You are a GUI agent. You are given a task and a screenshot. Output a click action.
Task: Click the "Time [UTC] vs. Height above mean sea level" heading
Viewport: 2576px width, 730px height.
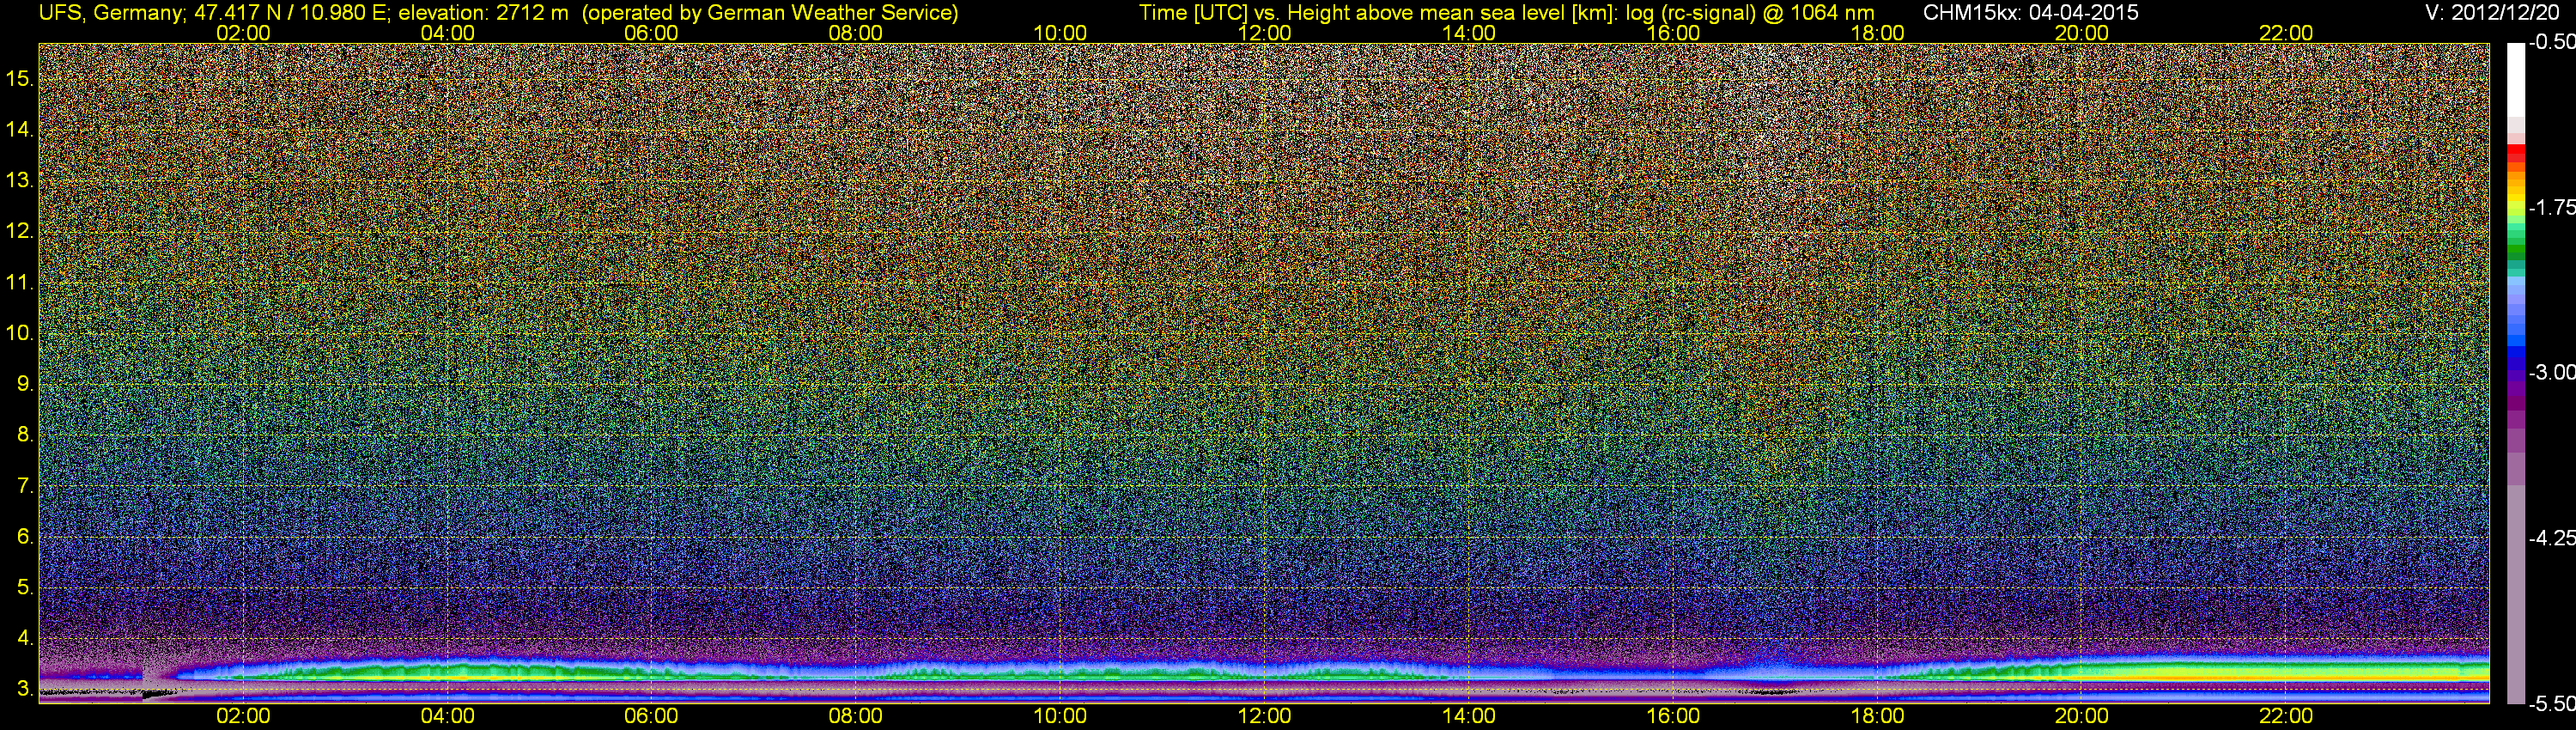pos(1382,13)
